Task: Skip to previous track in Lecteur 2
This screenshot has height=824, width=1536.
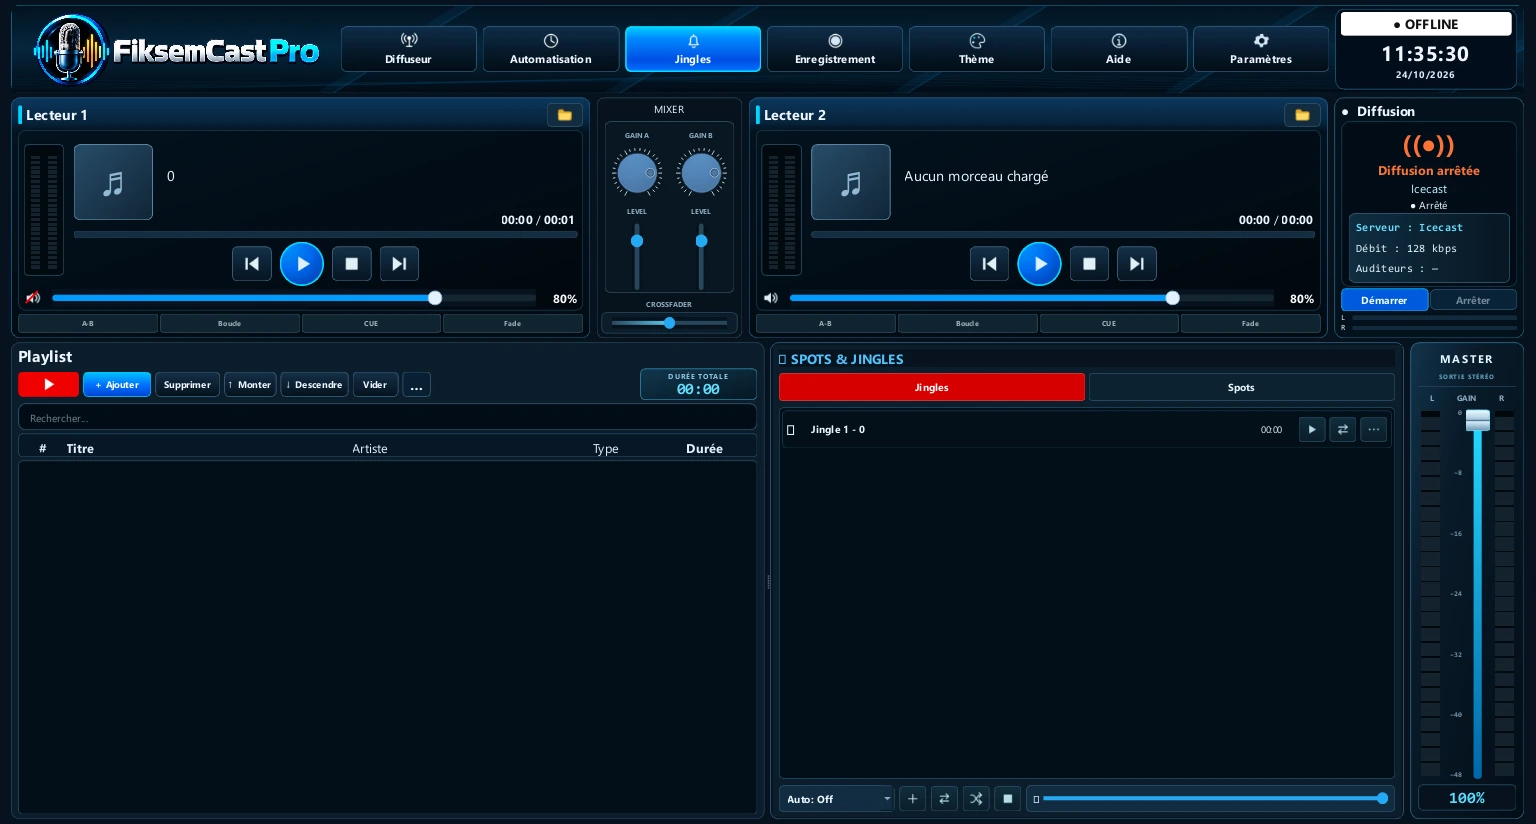Action: (x=989, y=264)
